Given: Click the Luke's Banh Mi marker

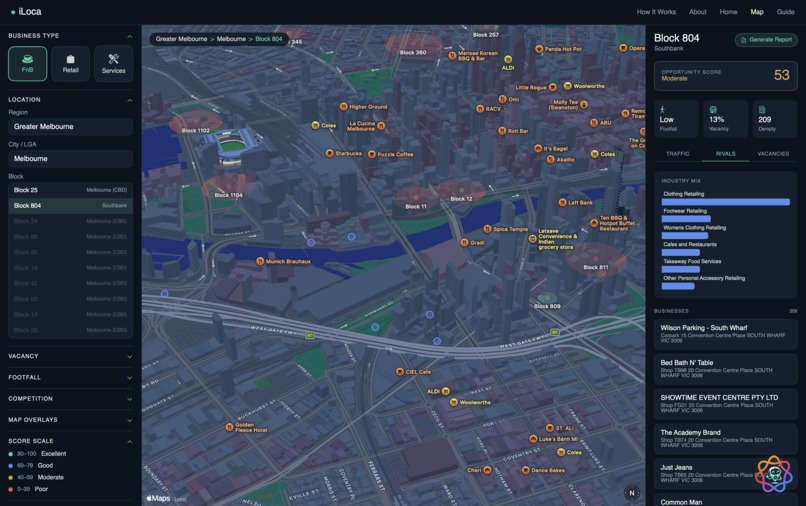Looking at the screenshot, I should pos(533,439).
